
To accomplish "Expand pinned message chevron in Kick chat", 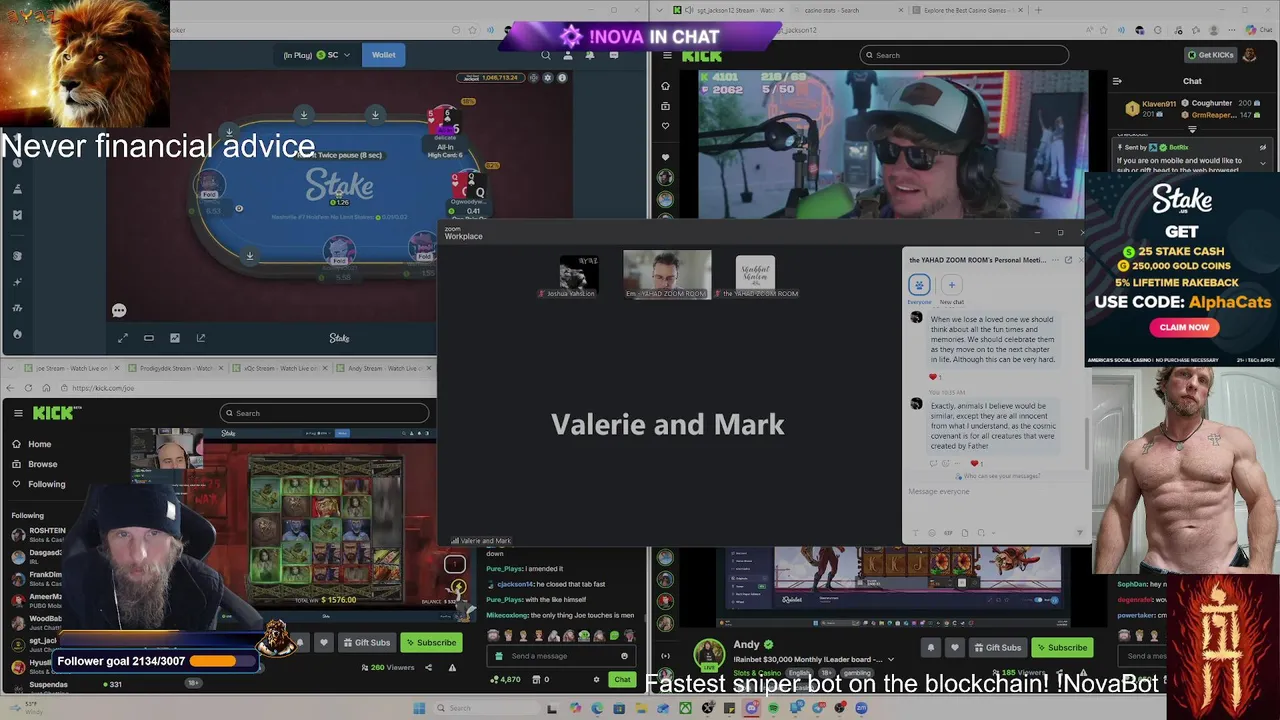I will click(1263, 163).
